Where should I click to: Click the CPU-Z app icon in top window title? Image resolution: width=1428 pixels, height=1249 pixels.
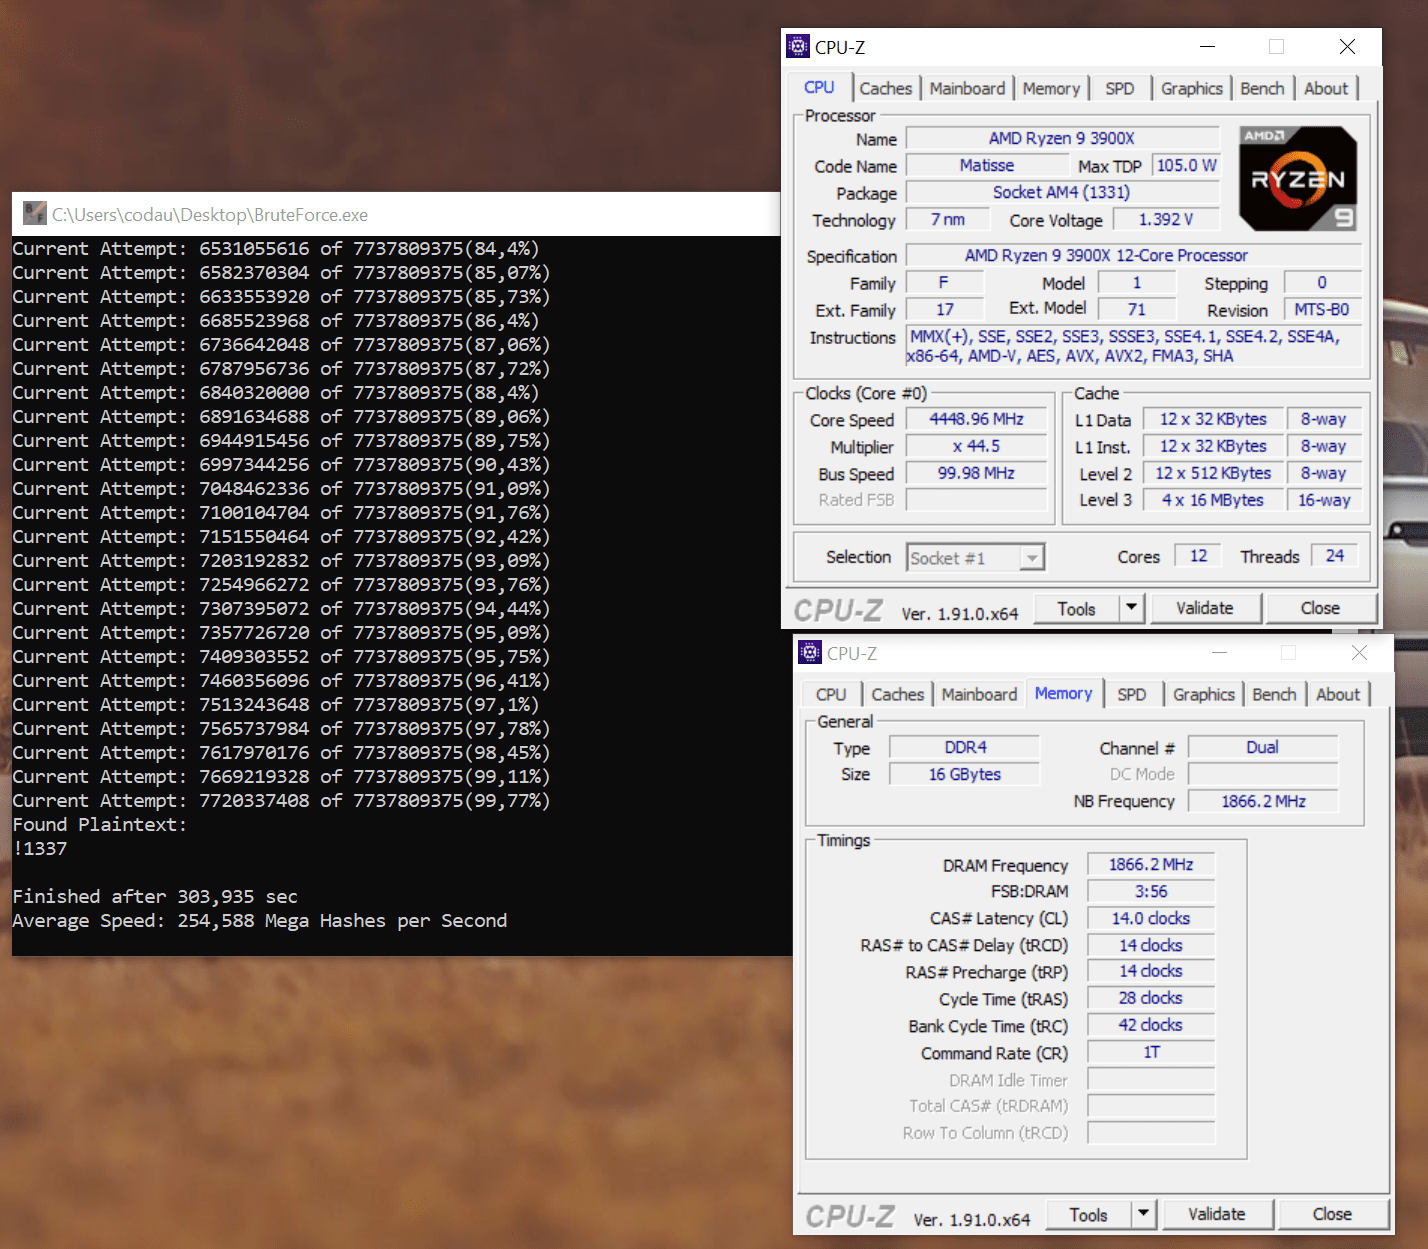pyautogui.click(x=798, y=46)
